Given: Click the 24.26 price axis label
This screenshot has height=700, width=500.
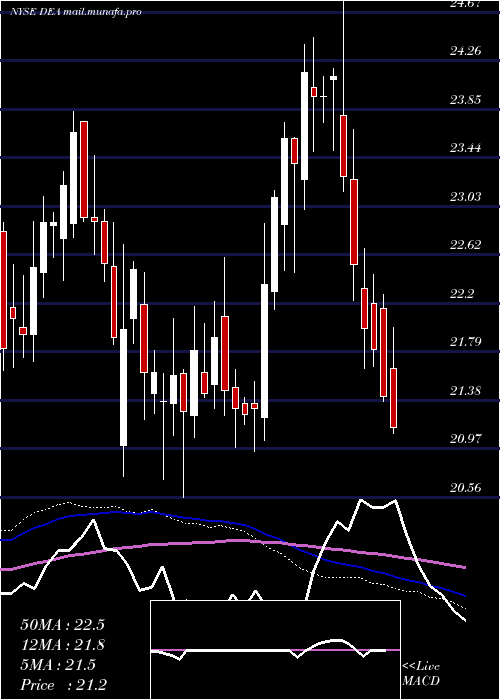Looking at the screenshot, I should click(465, 50).
